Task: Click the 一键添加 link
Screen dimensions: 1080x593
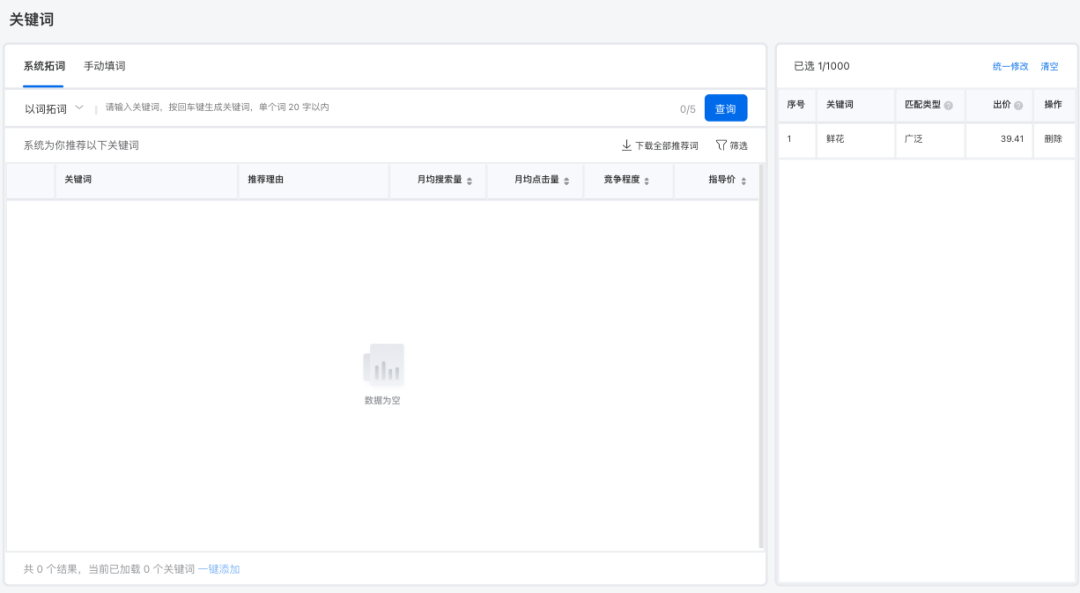Action: (218, 569)
